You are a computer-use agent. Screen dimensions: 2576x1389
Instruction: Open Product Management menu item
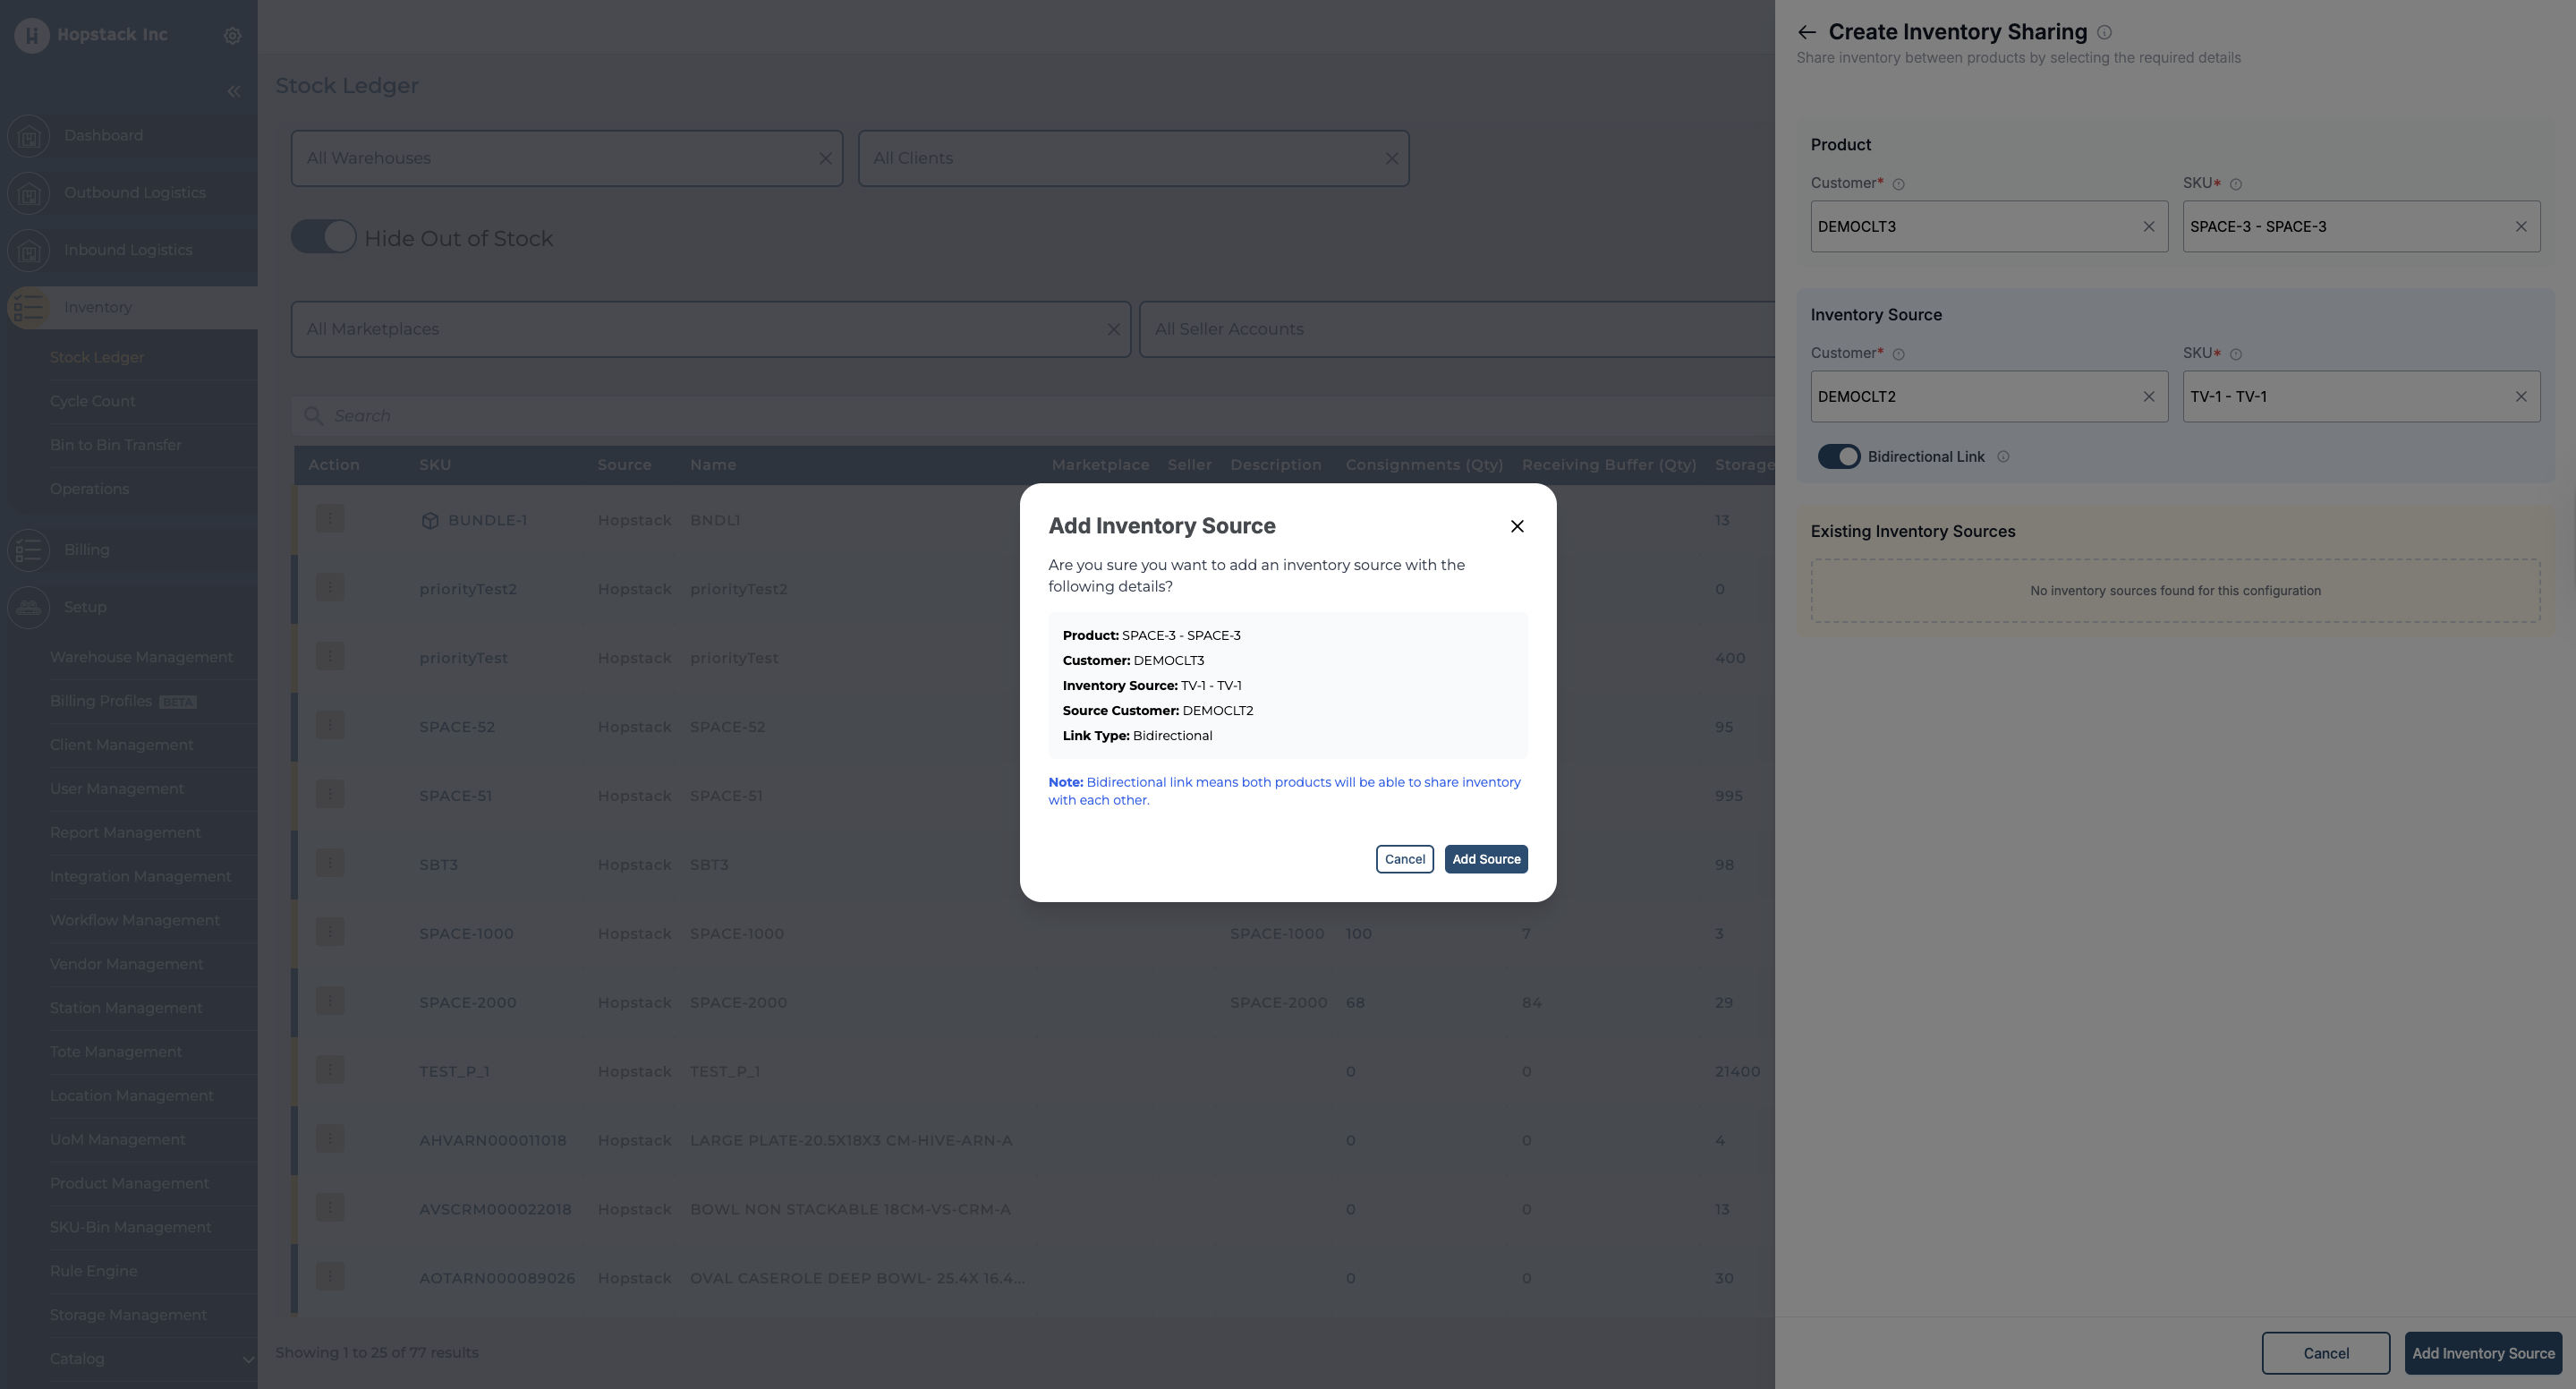(129, 1183)
